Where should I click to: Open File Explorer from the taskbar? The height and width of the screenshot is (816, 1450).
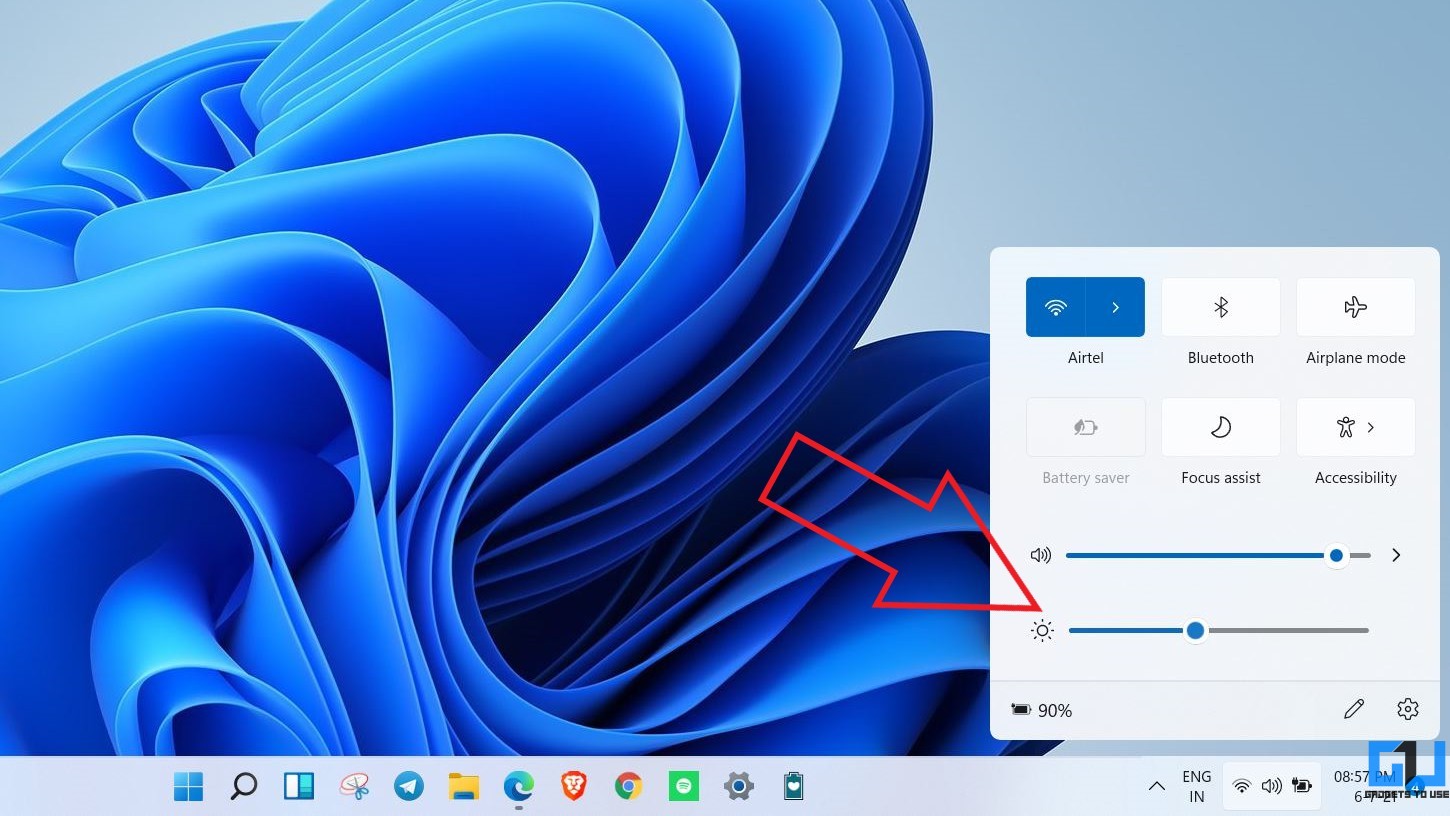click(464, 787)
